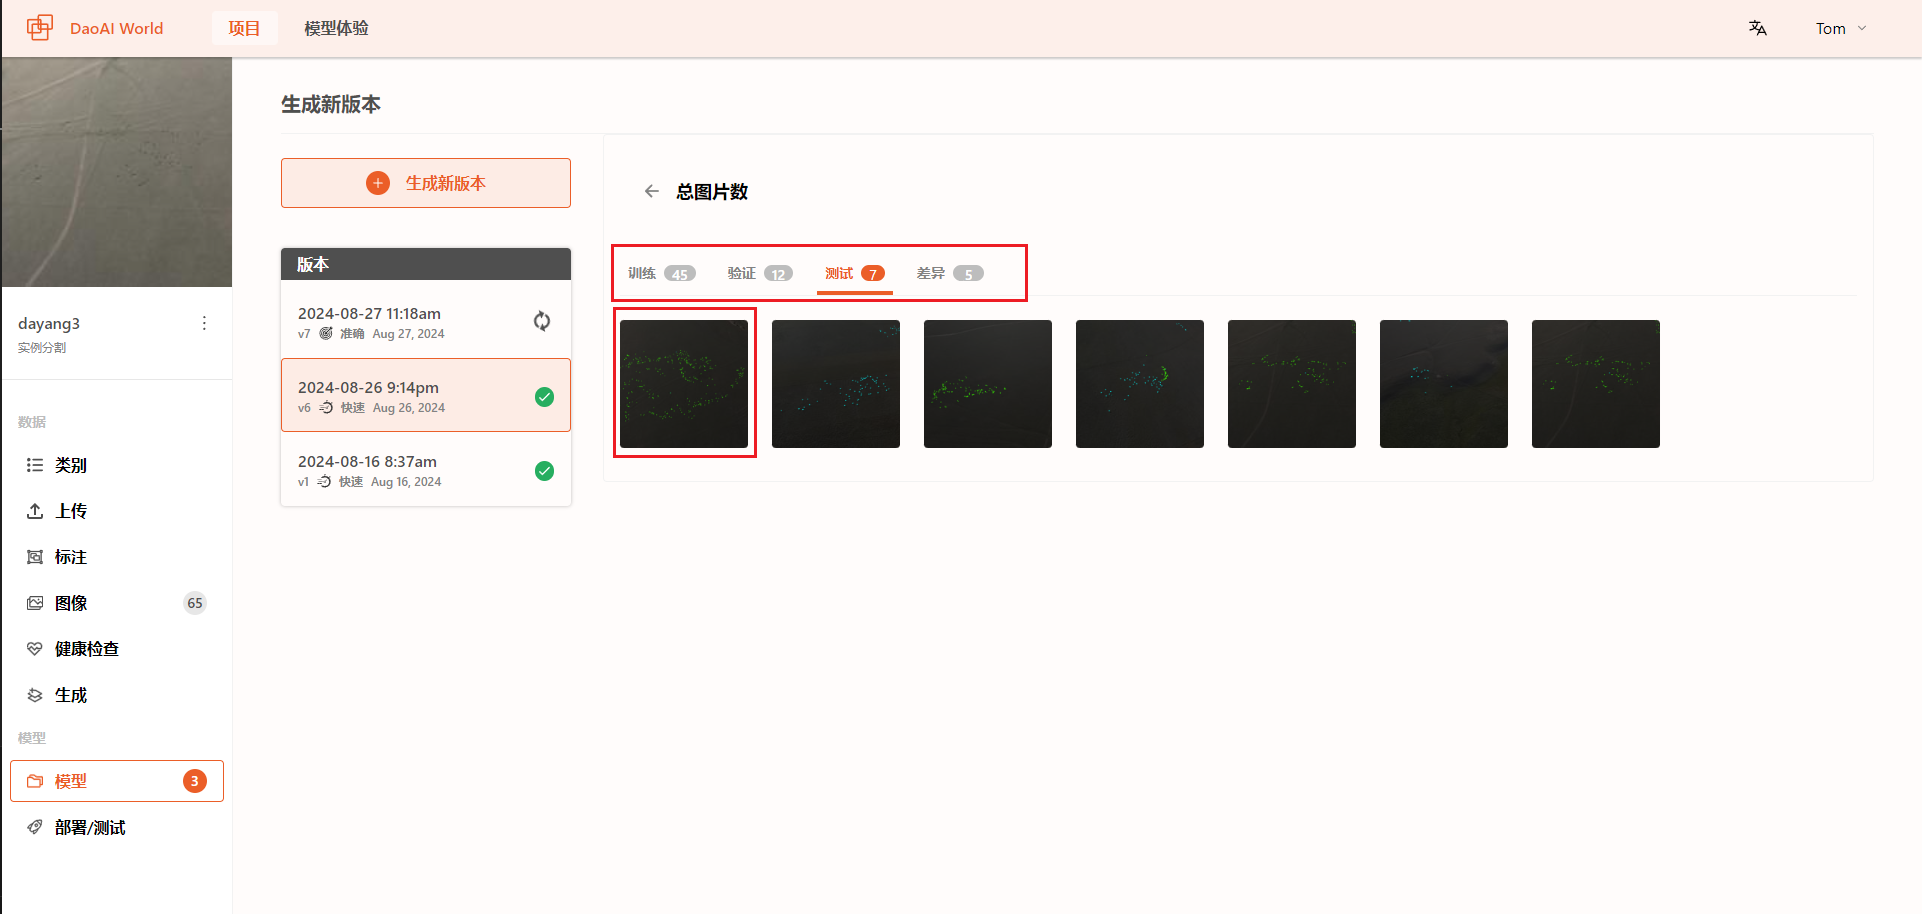Open 标注 in the sidebar
Screen dimensions: 1922x914
(117, 557)
